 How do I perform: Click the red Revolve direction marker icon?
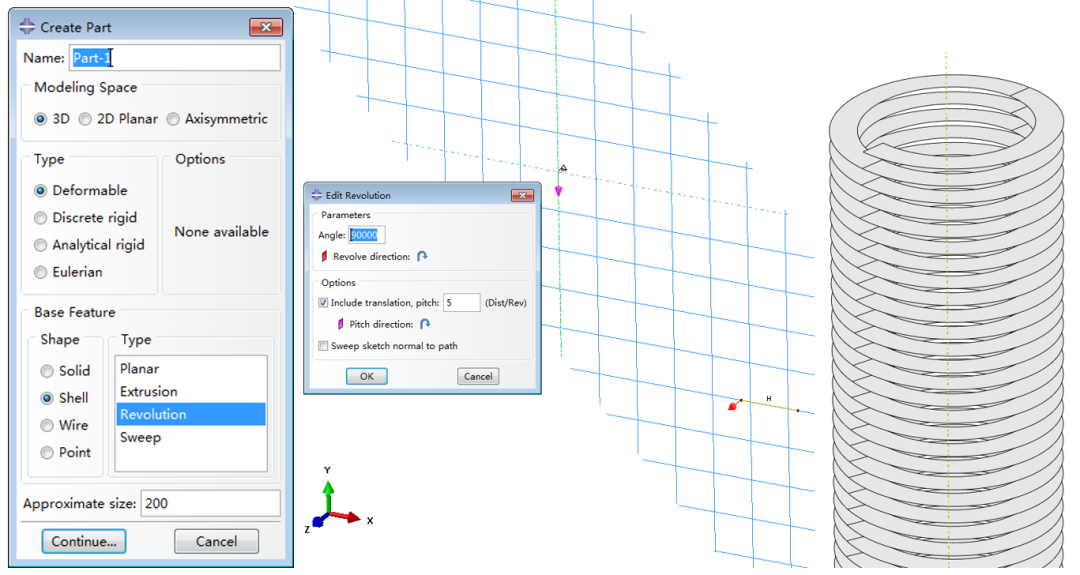click(324, 256)
